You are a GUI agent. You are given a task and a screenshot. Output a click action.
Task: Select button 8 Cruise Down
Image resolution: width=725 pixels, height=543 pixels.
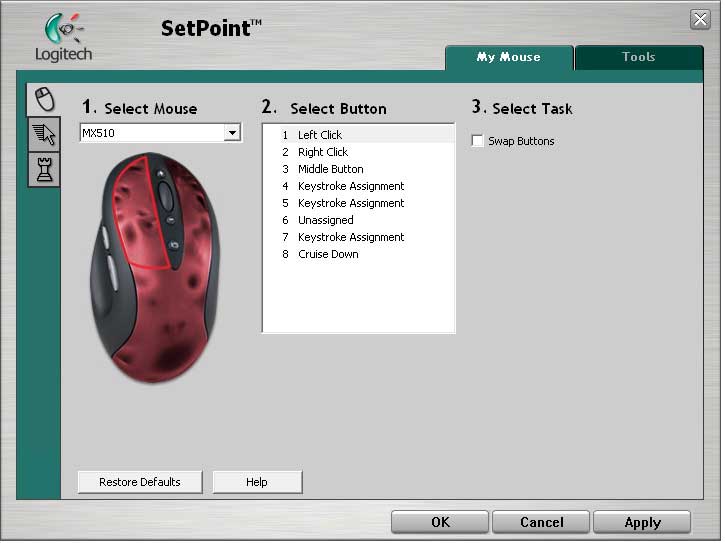359,254
